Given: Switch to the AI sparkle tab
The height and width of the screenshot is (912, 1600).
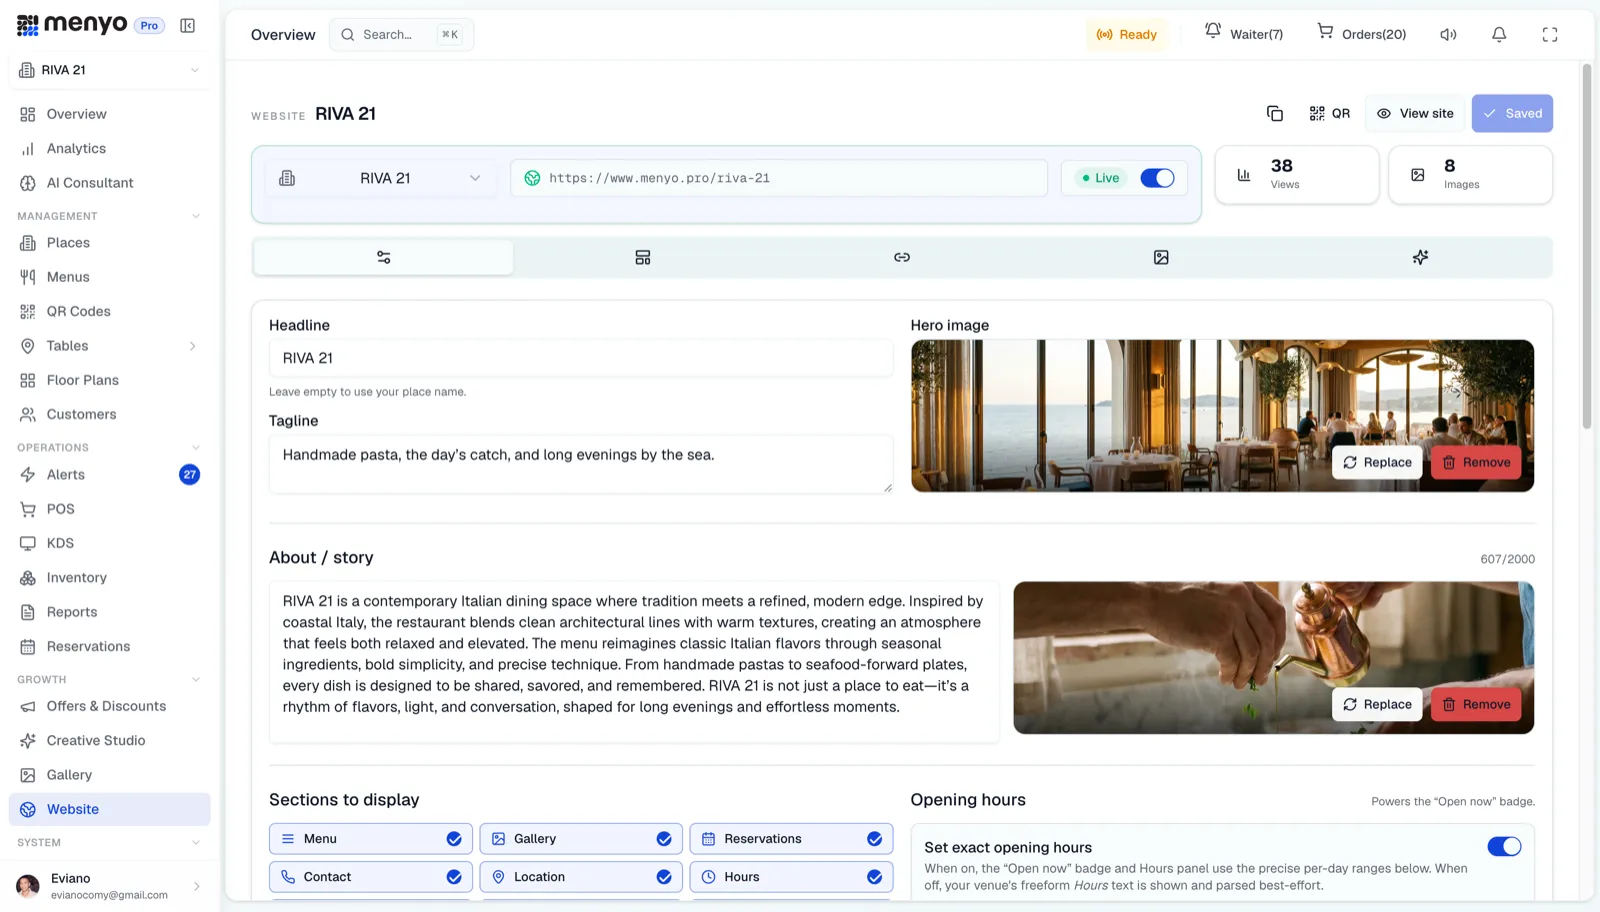Looking at the screenshot, I should [1420, 258].
